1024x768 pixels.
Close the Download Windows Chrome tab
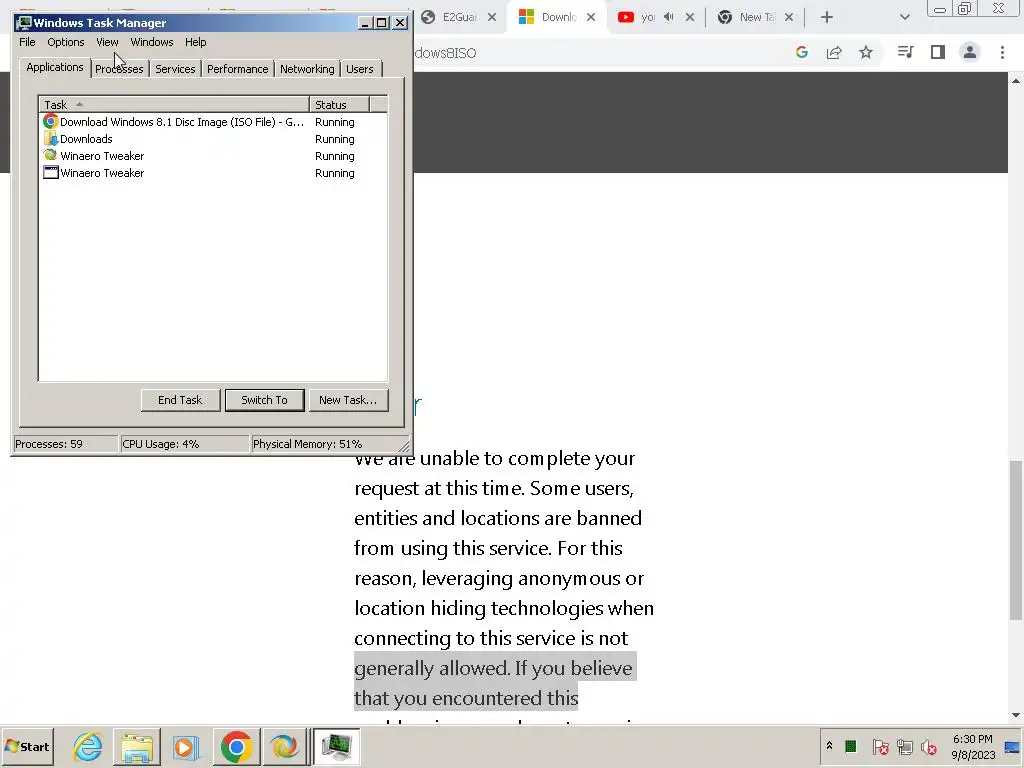[590, 17]
